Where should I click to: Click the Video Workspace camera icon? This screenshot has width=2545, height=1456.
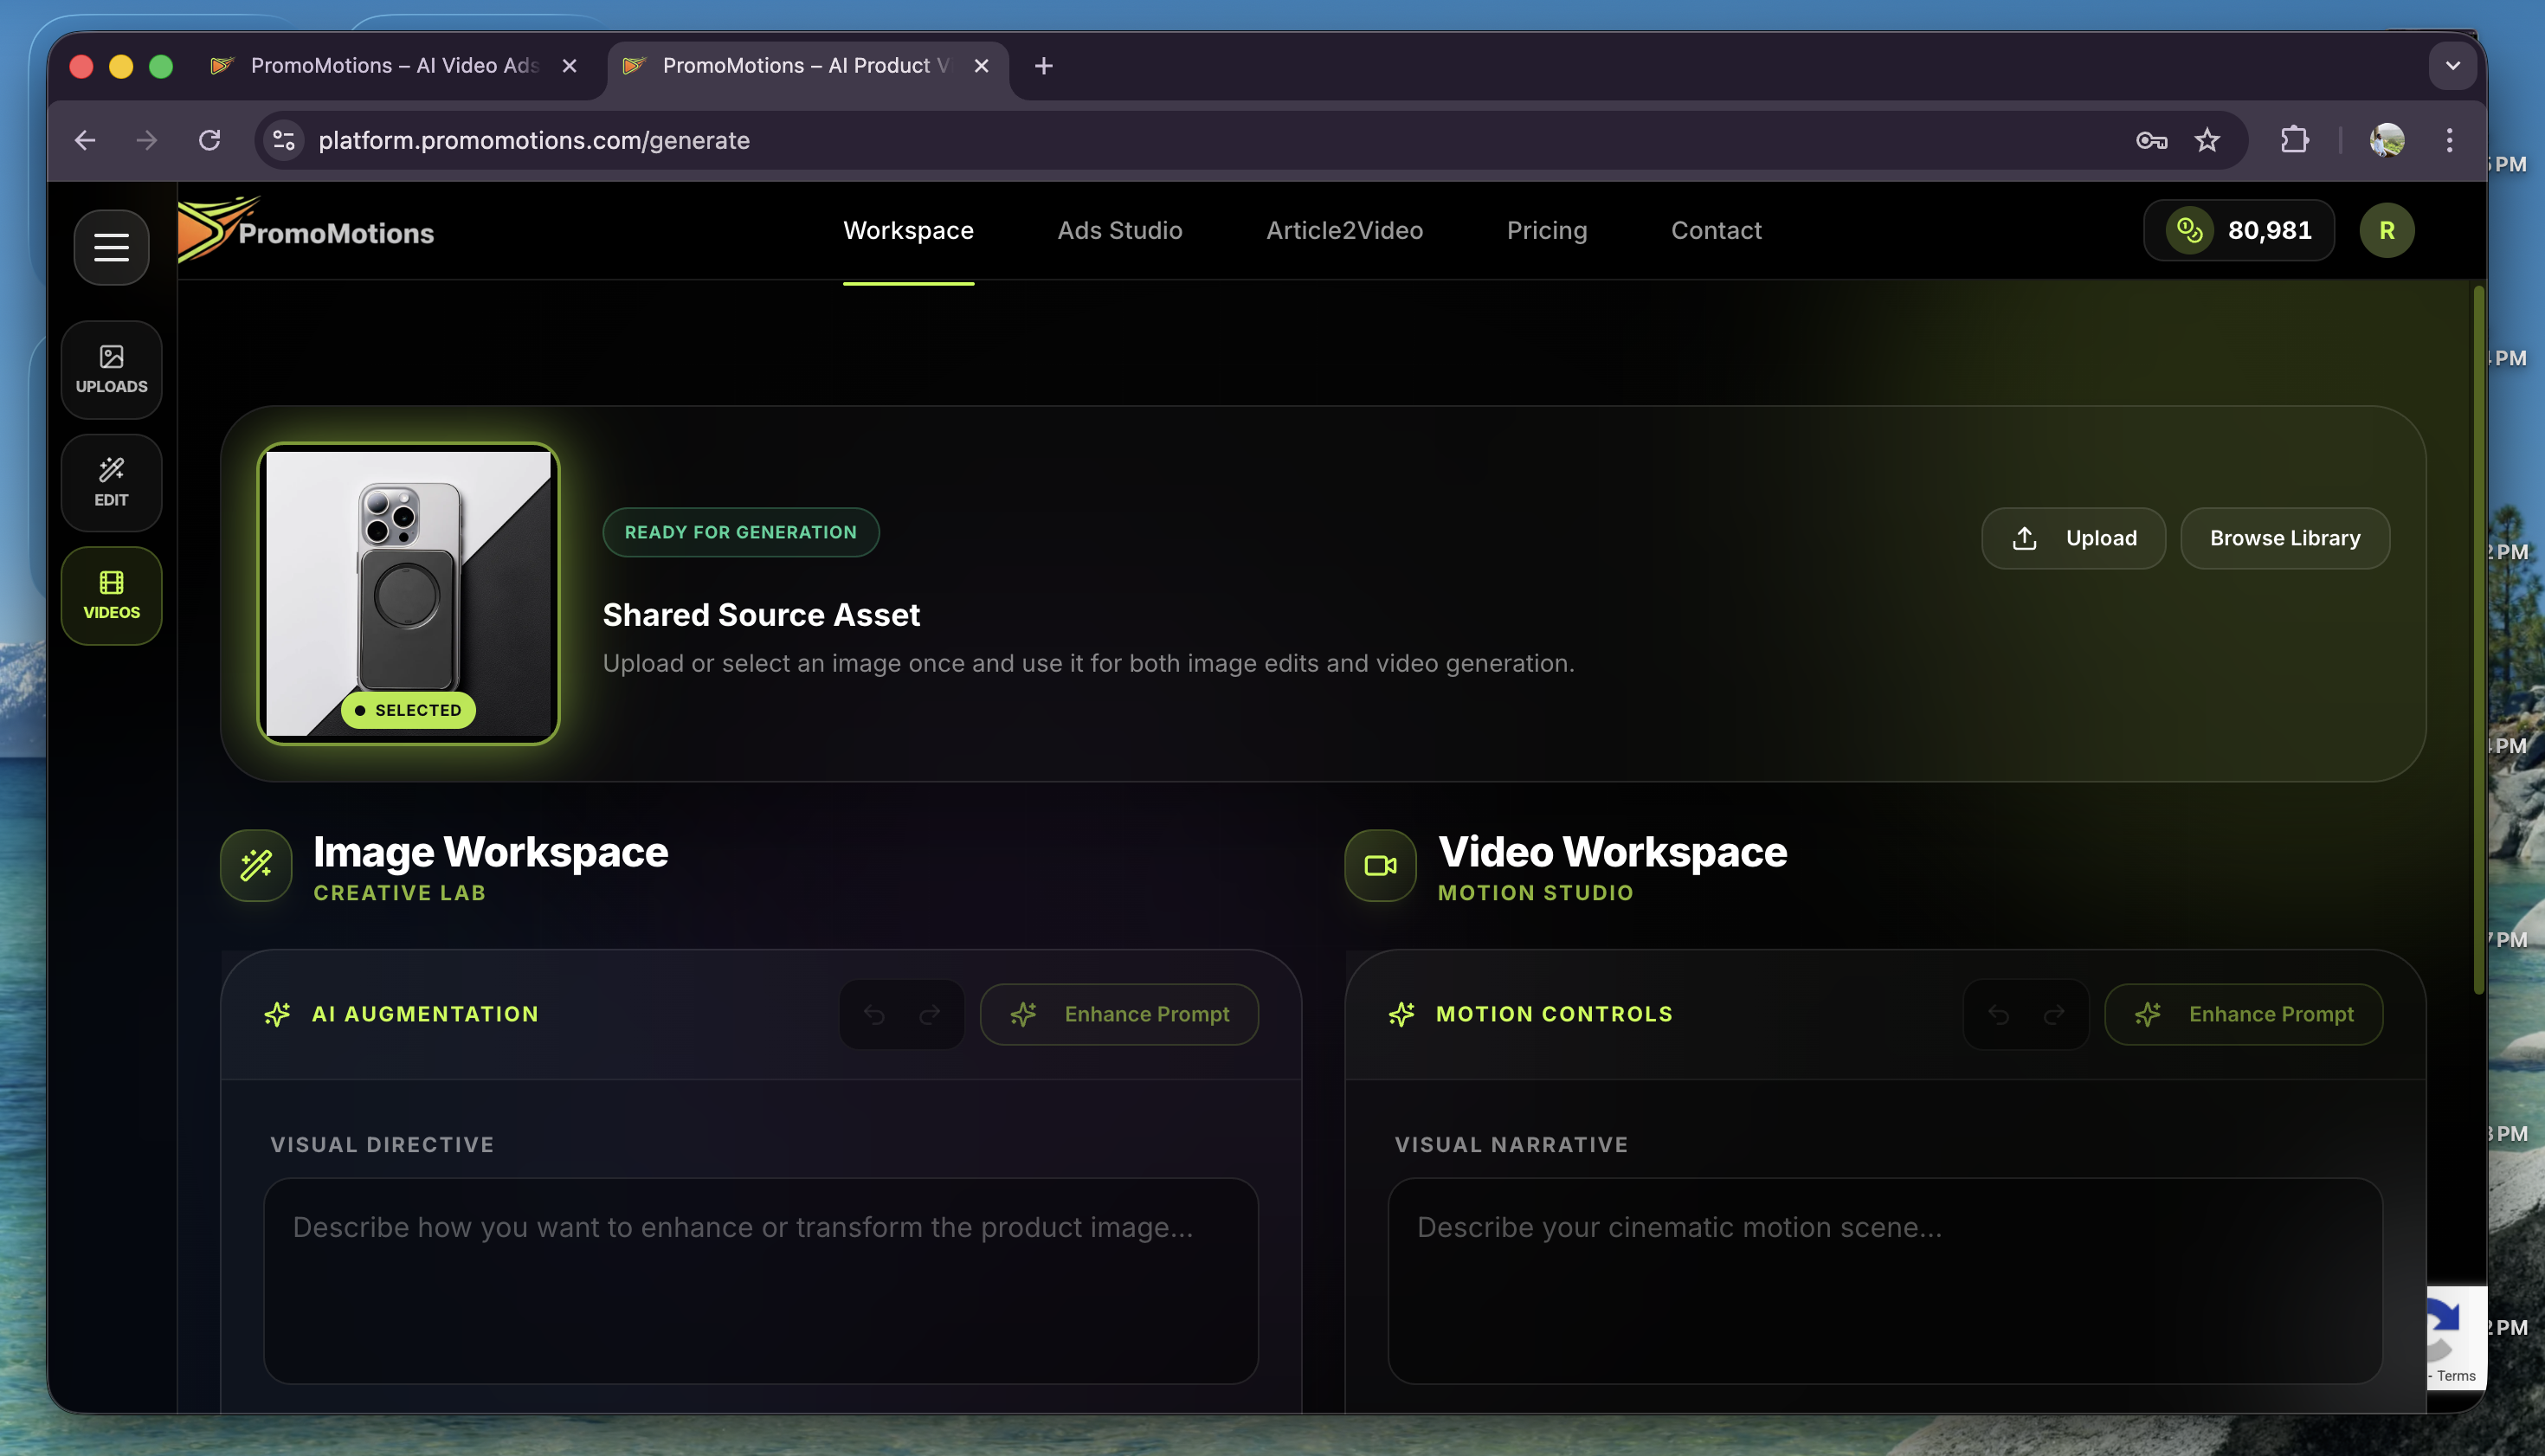click(x=1380, y=865)
